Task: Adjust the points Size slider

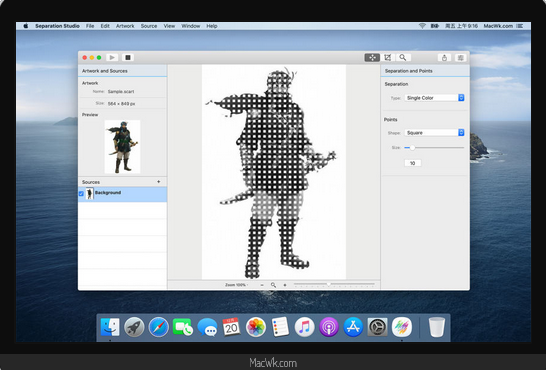Action: coord(412,148)
